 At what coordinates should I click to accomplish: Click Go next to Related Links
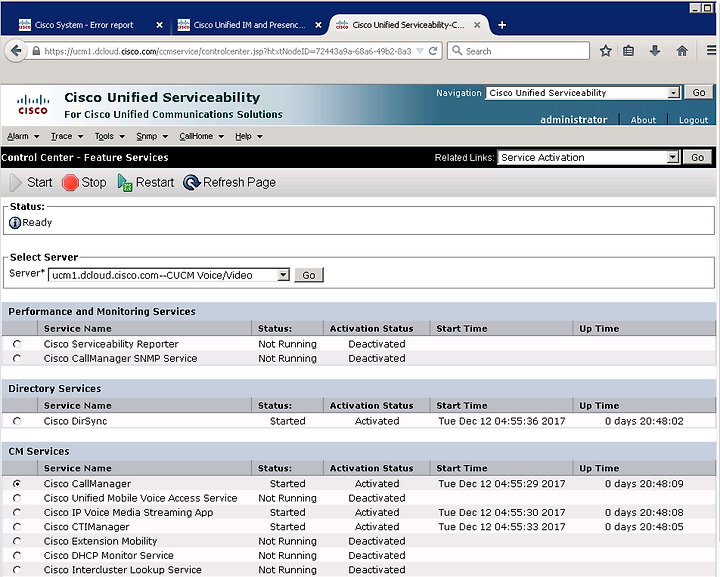click(x=698, y=157)
